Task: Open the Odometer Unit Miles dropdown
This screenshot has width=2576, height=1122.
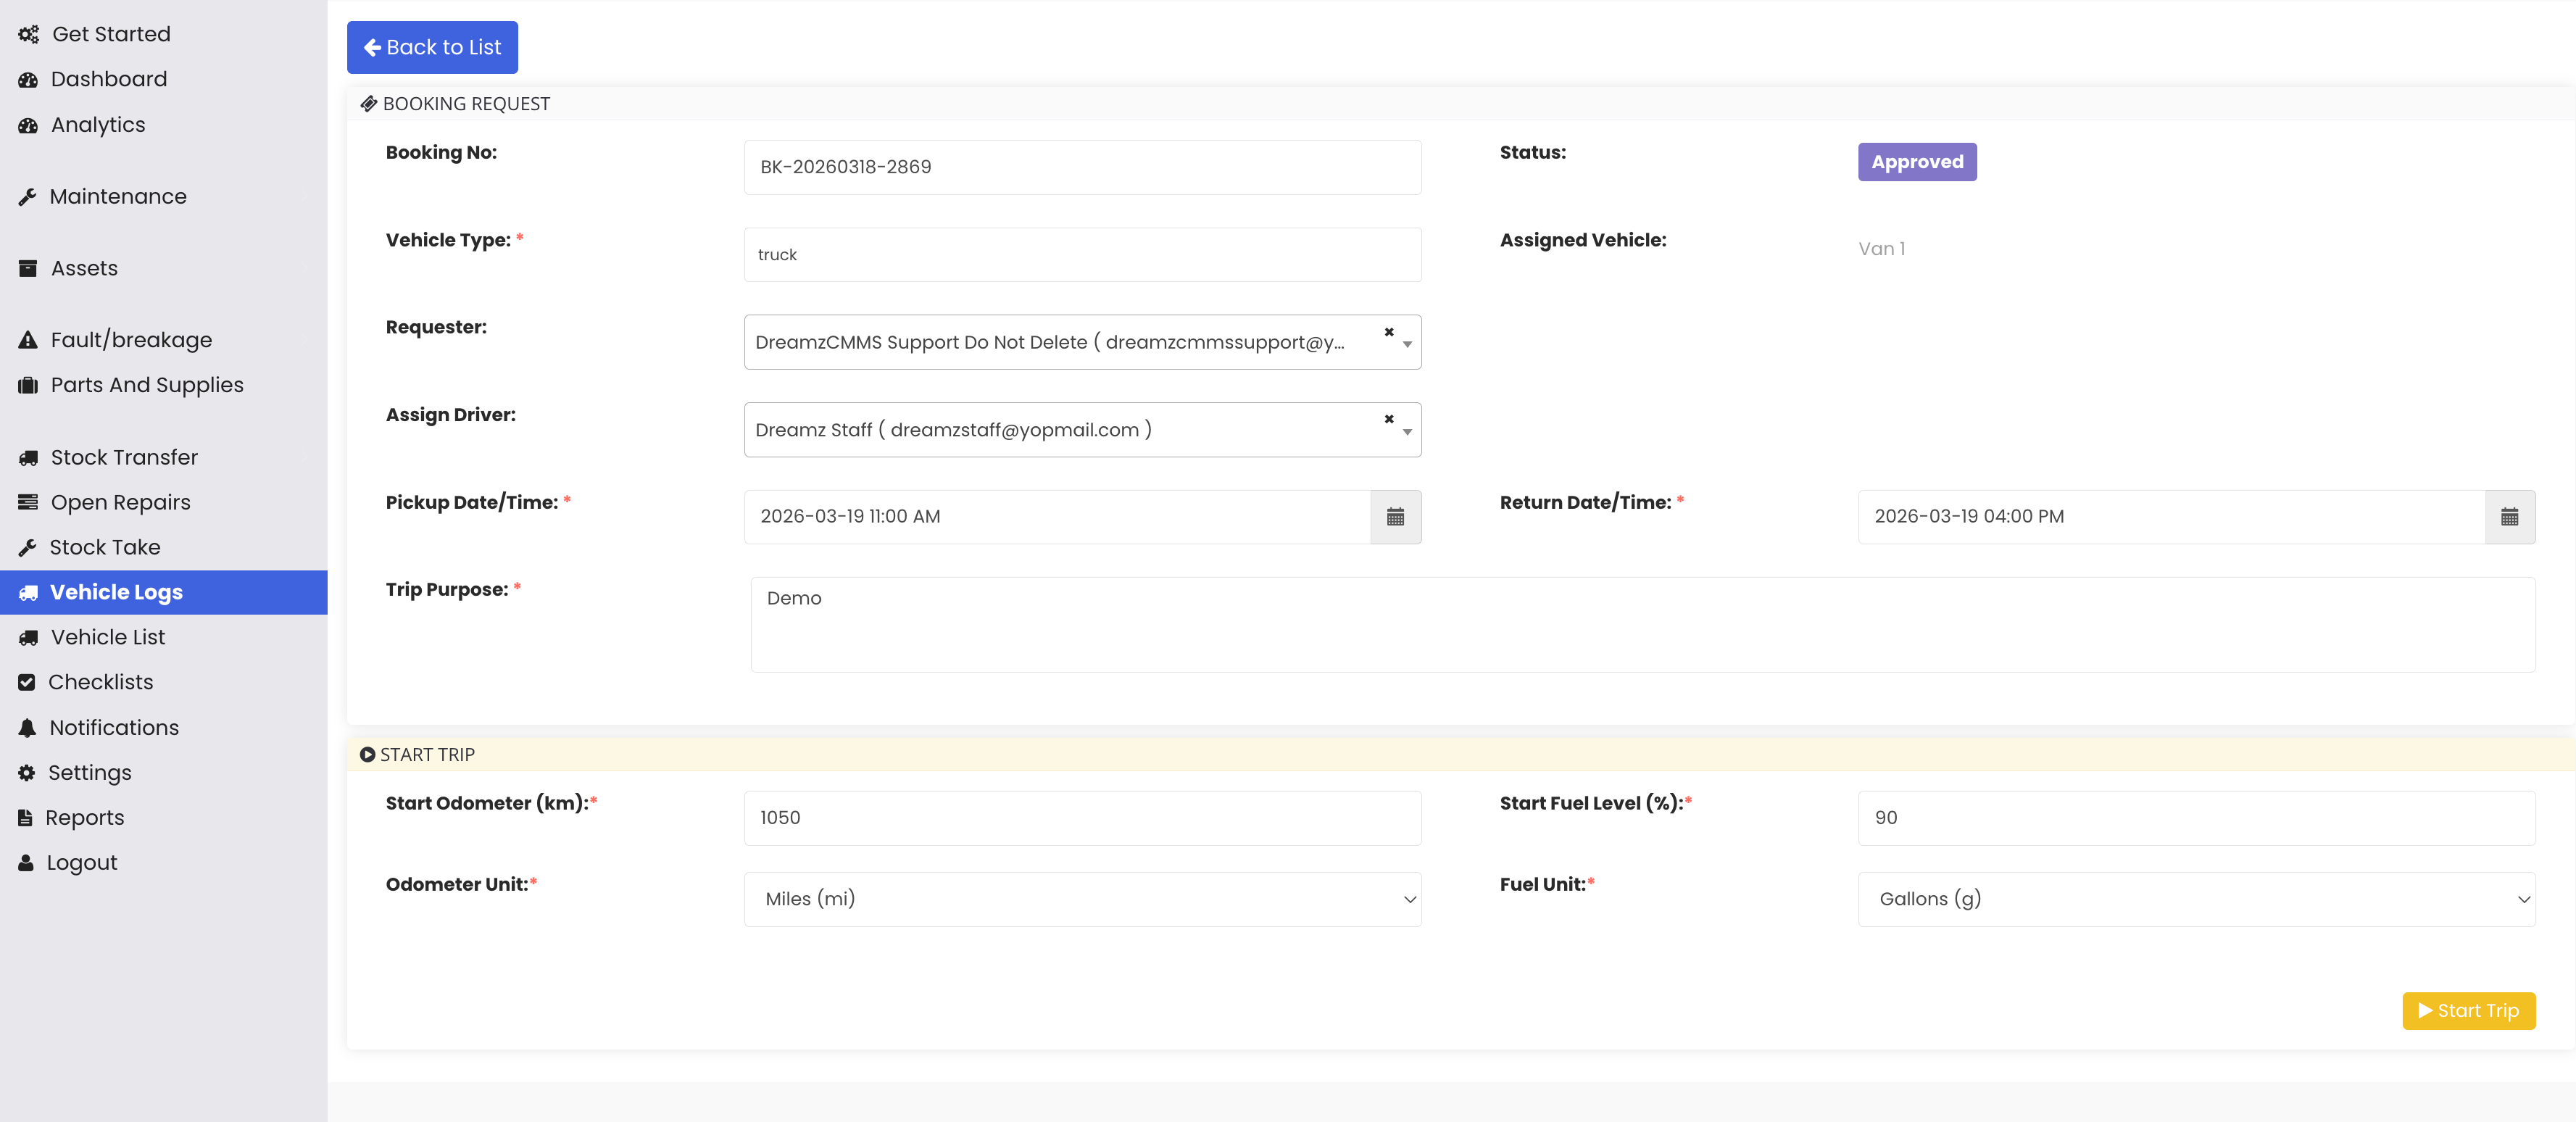Action: click(x=1082, y=899)
